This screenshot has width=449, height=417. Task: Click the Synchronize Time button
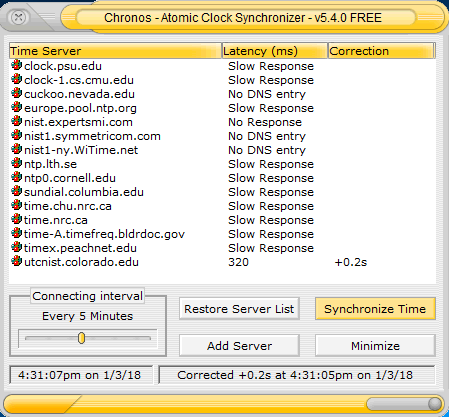click(375, 309)
